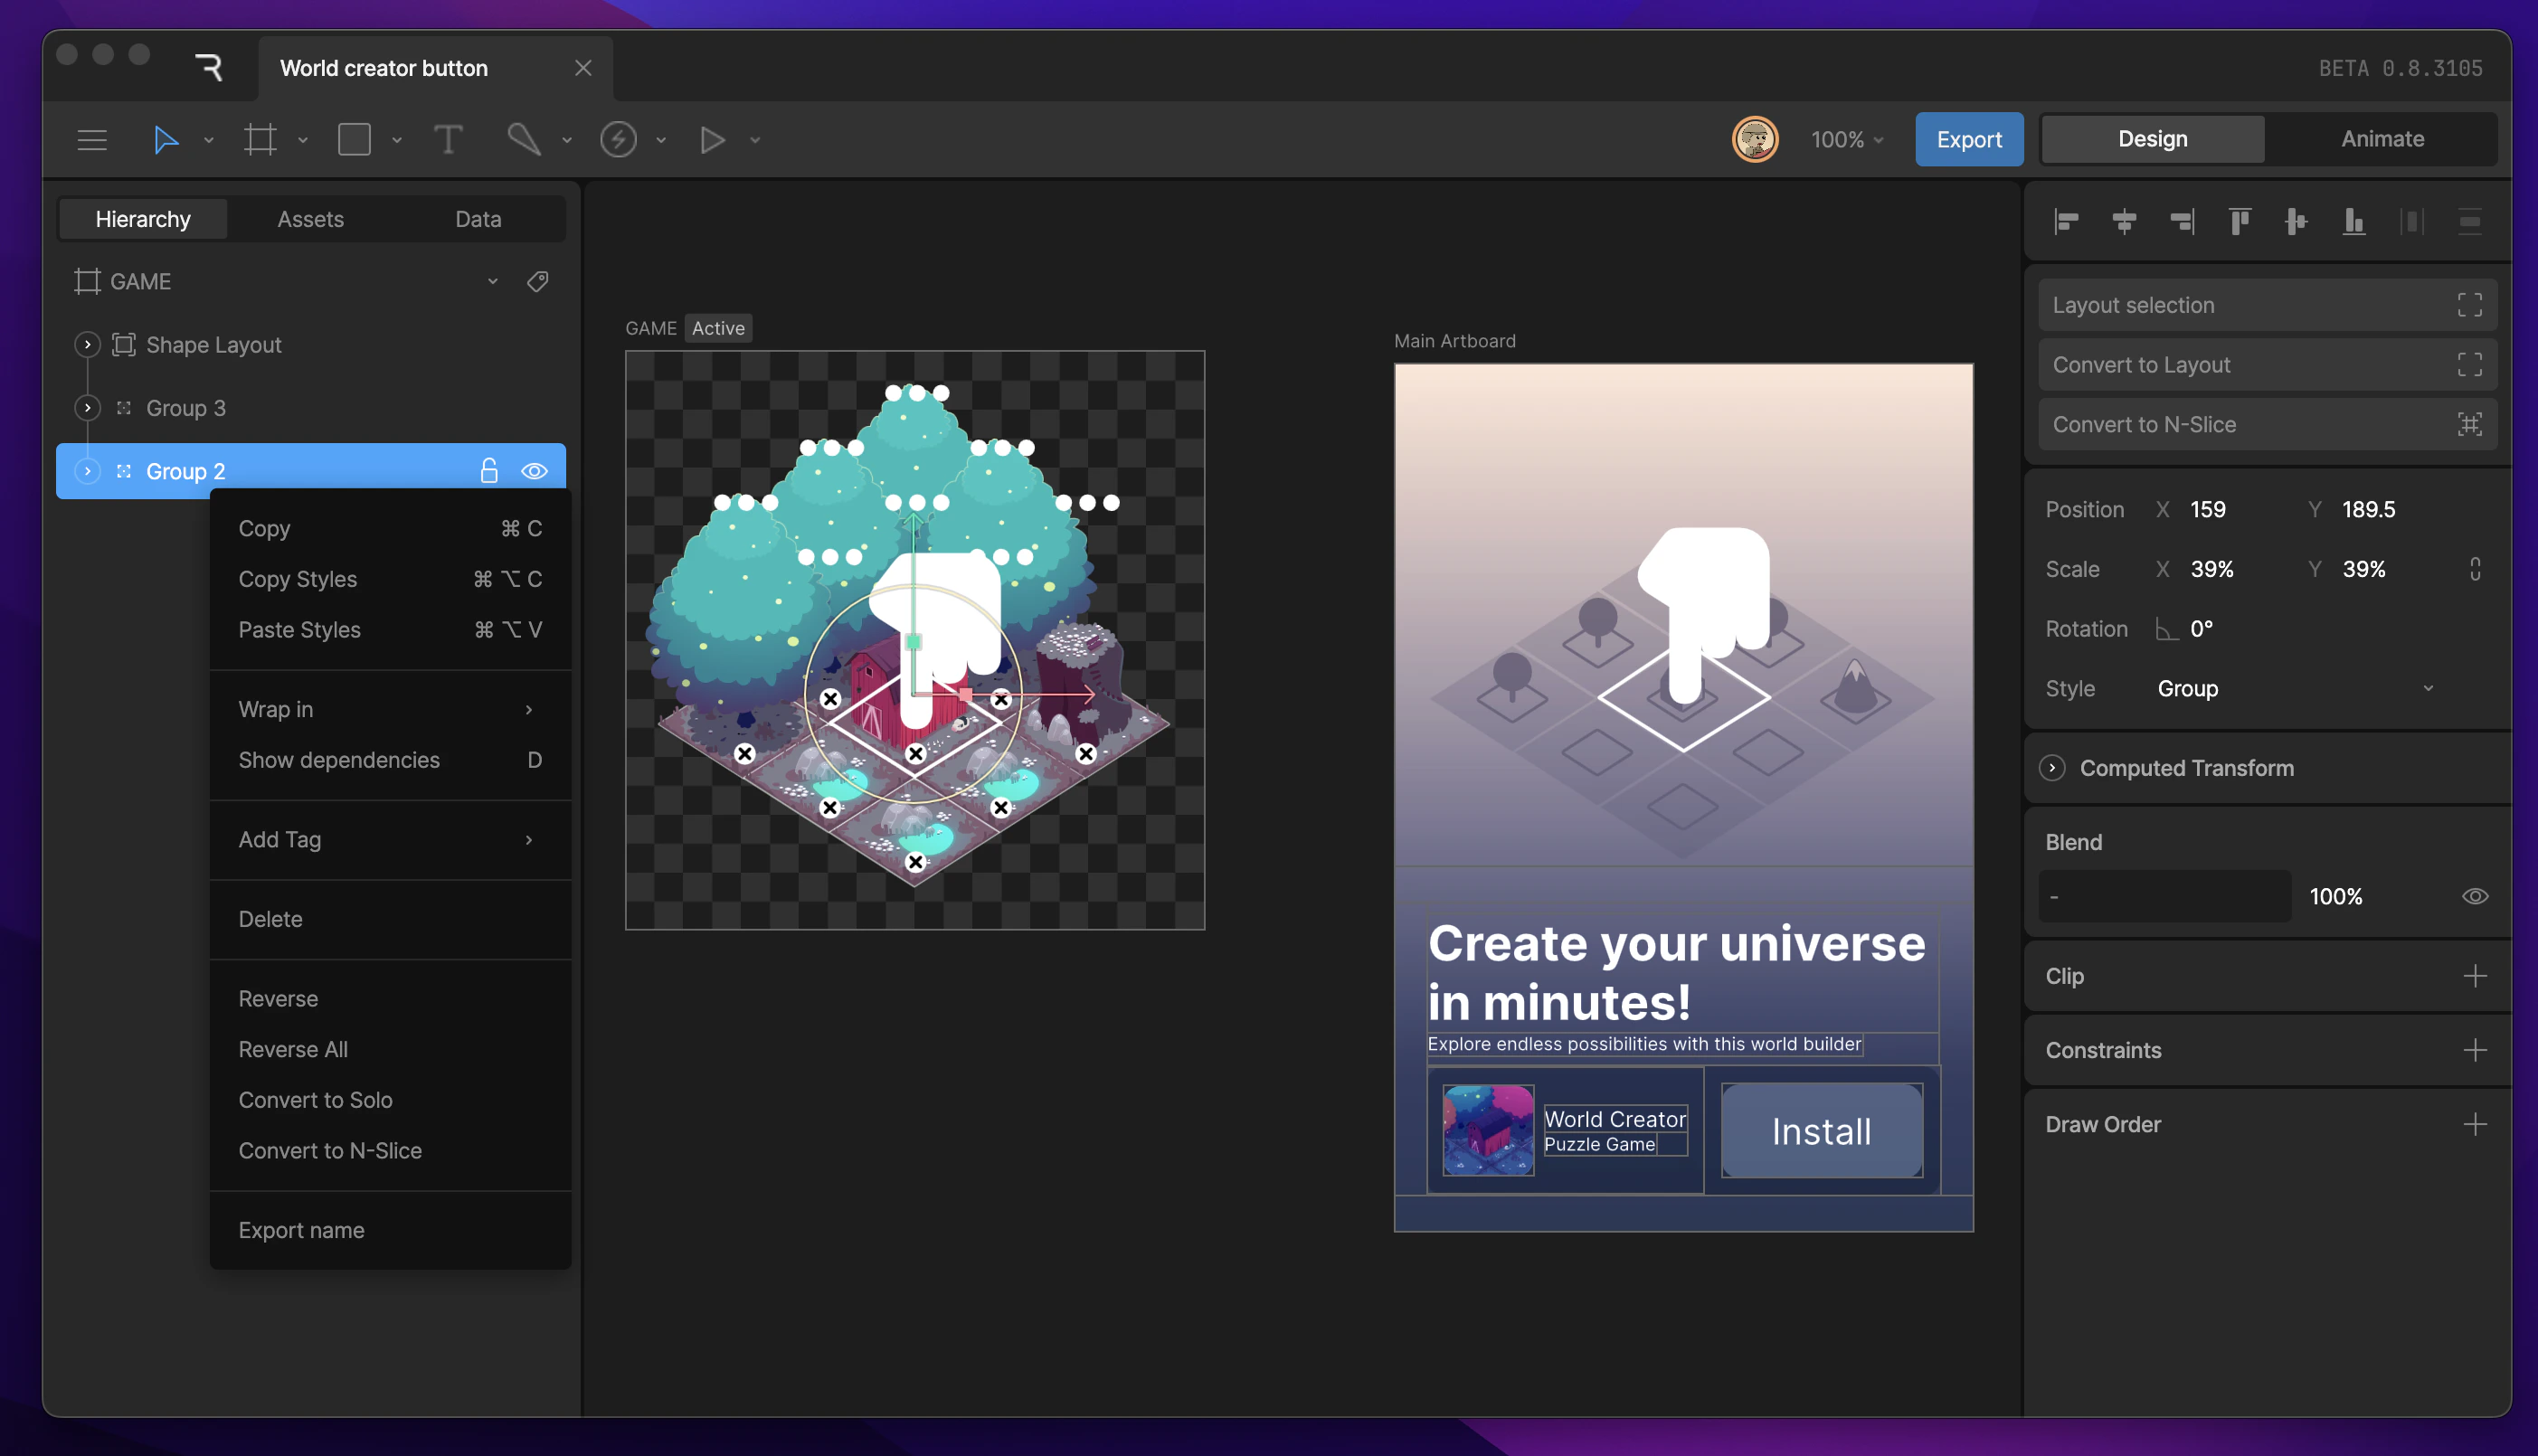Screen dimensions: 2538x1456
Task: Click Convert to Layout button
Action: [2266, 364]
